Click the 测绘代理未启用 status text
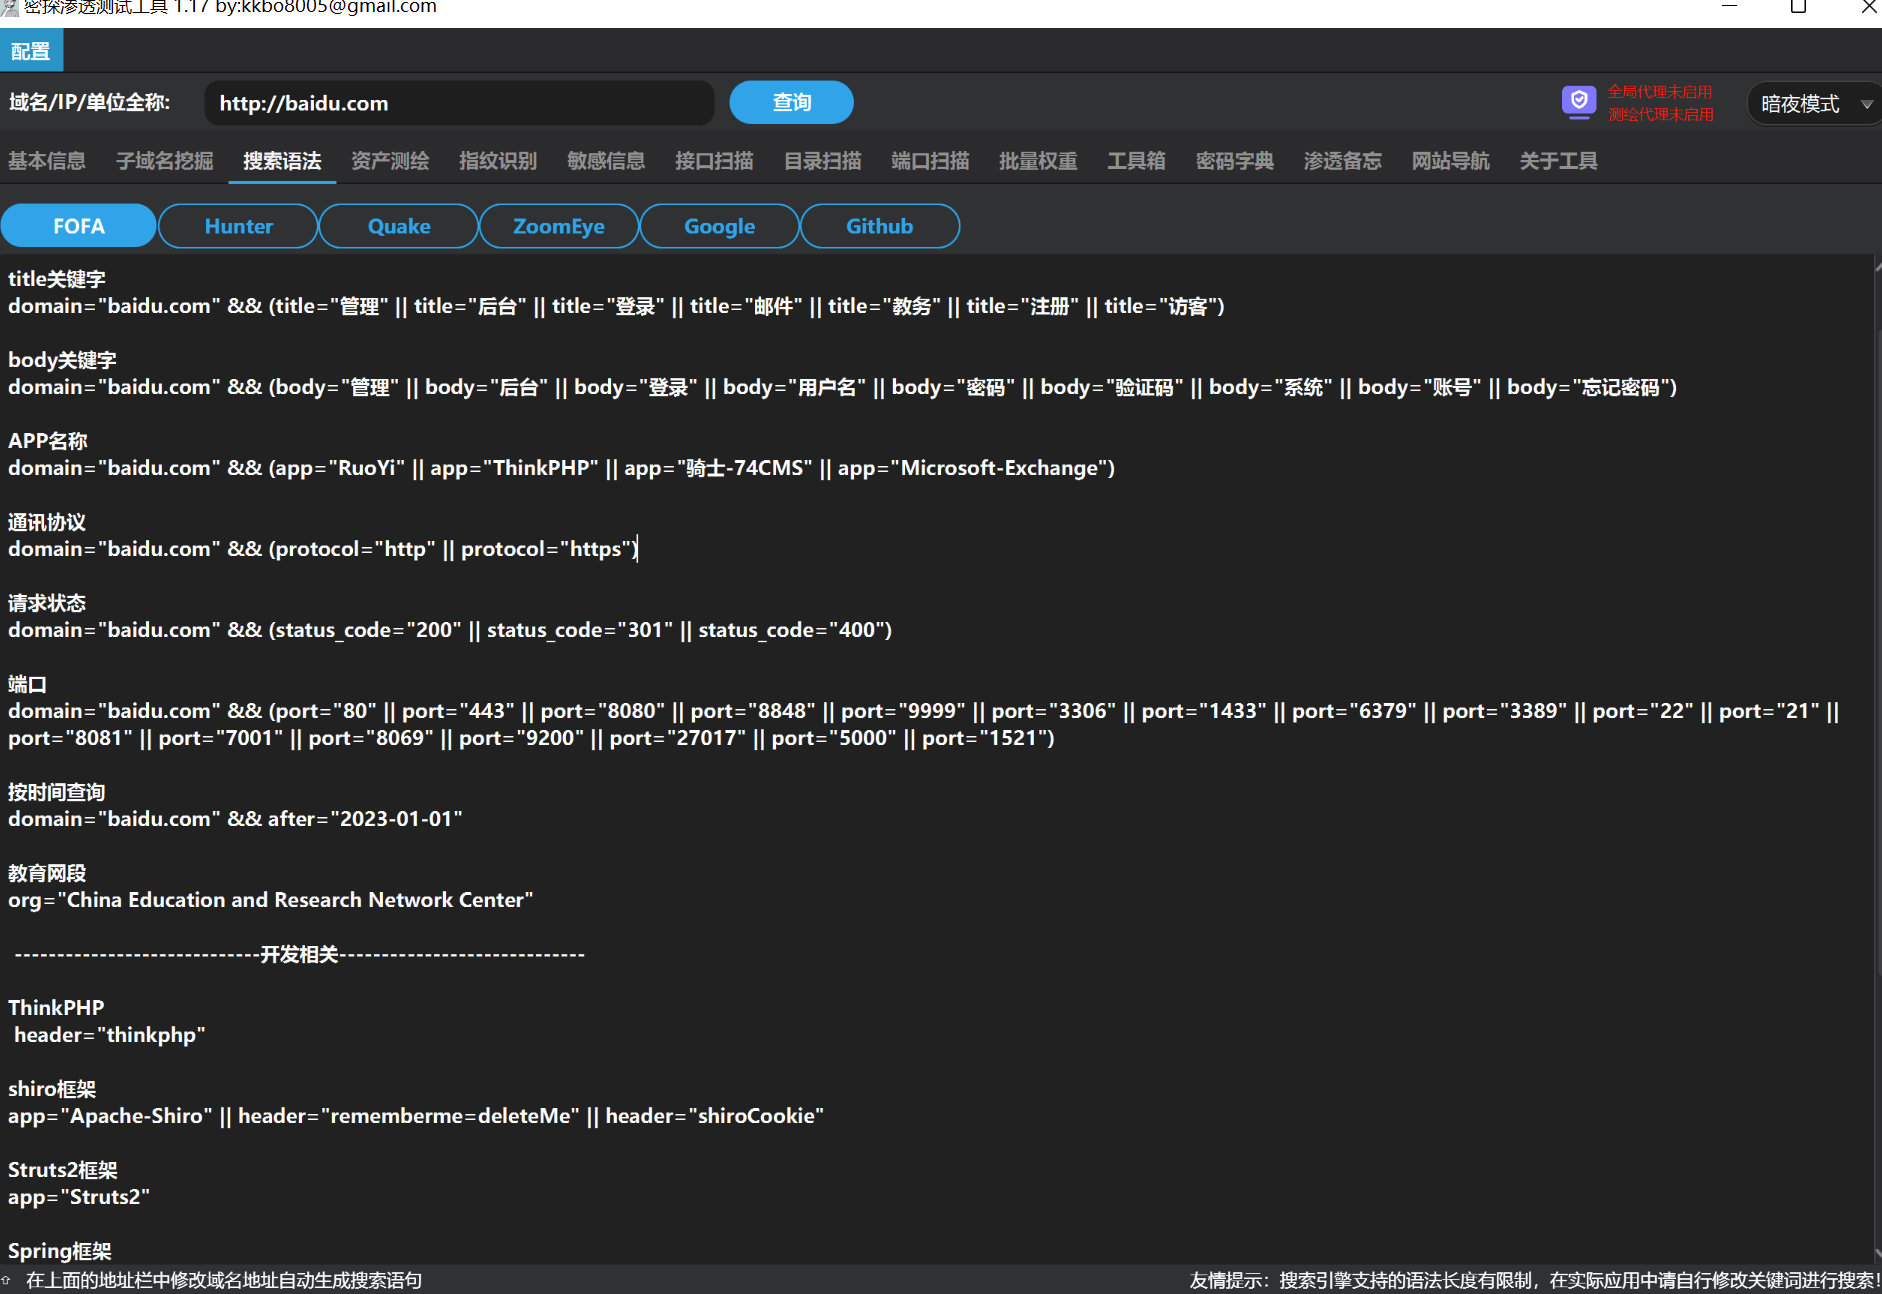Image resolution: width=1882 pixels, height=1294 pixels. point(1660,115)
